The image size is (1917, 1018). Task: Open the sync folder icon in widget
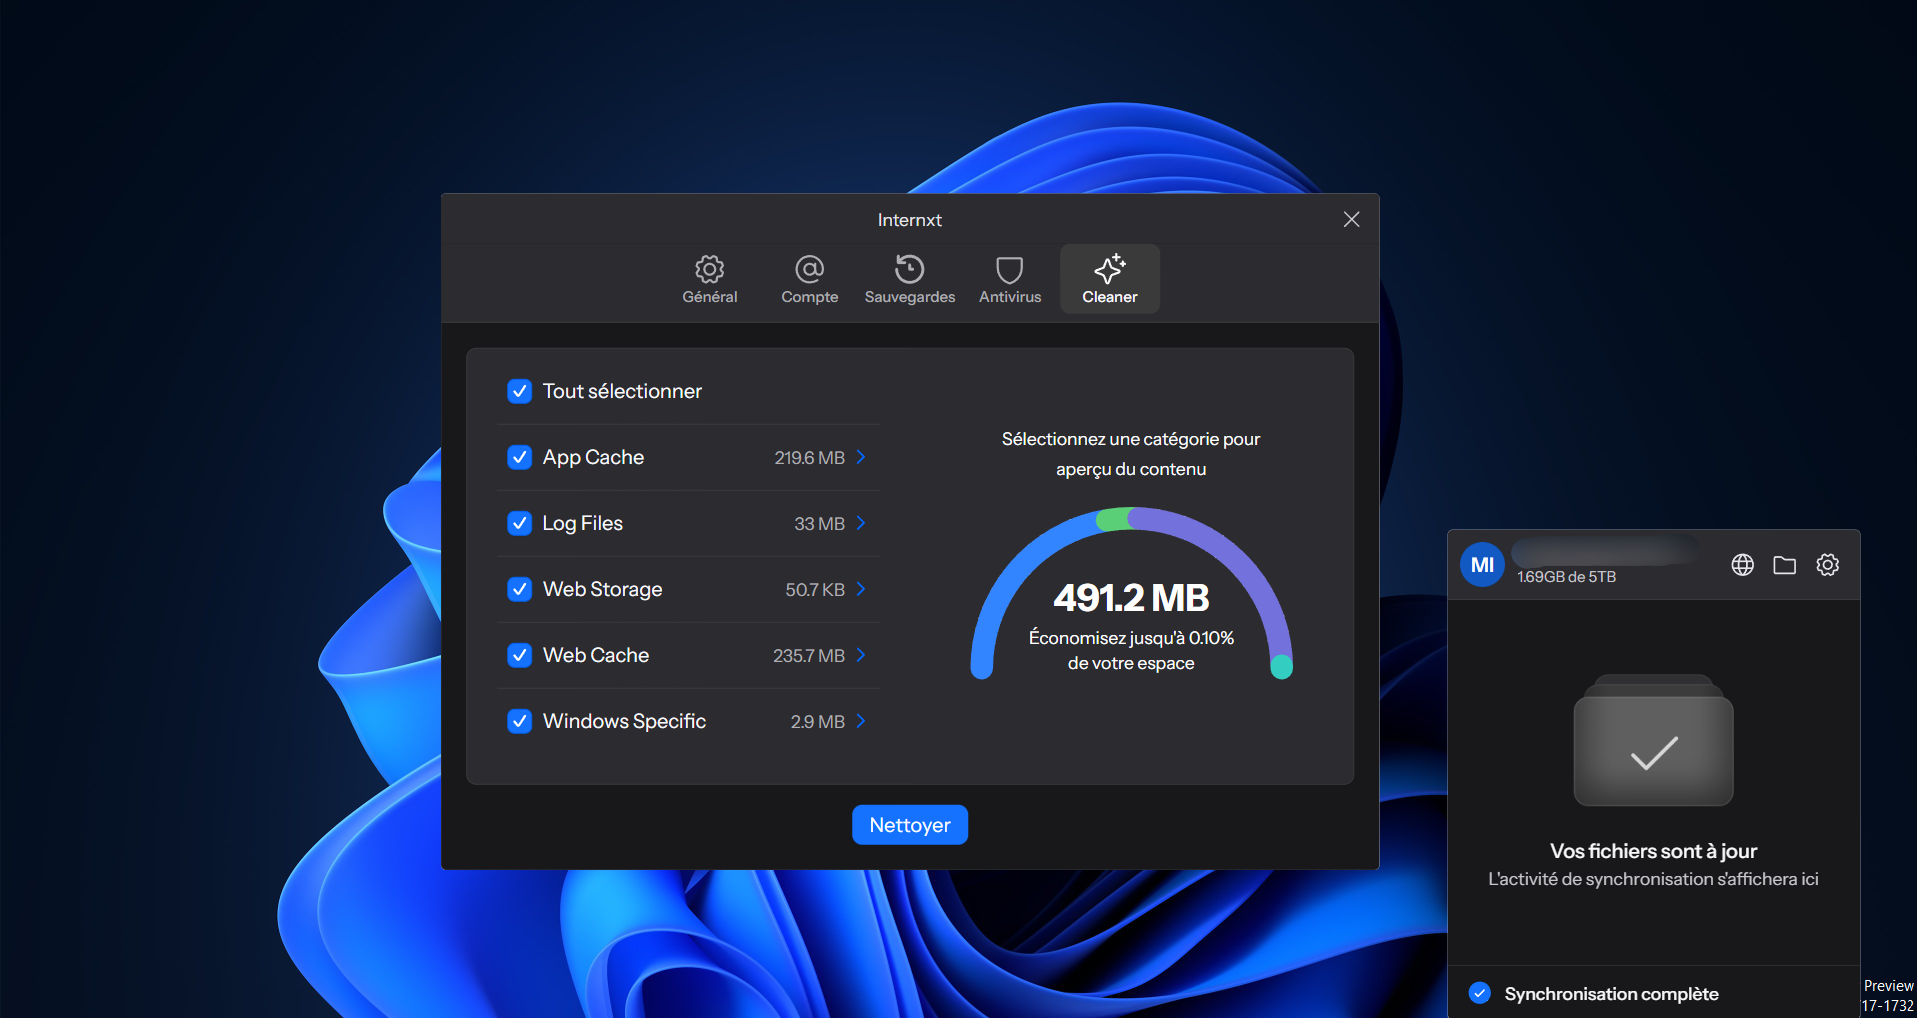coord(1785,565)
